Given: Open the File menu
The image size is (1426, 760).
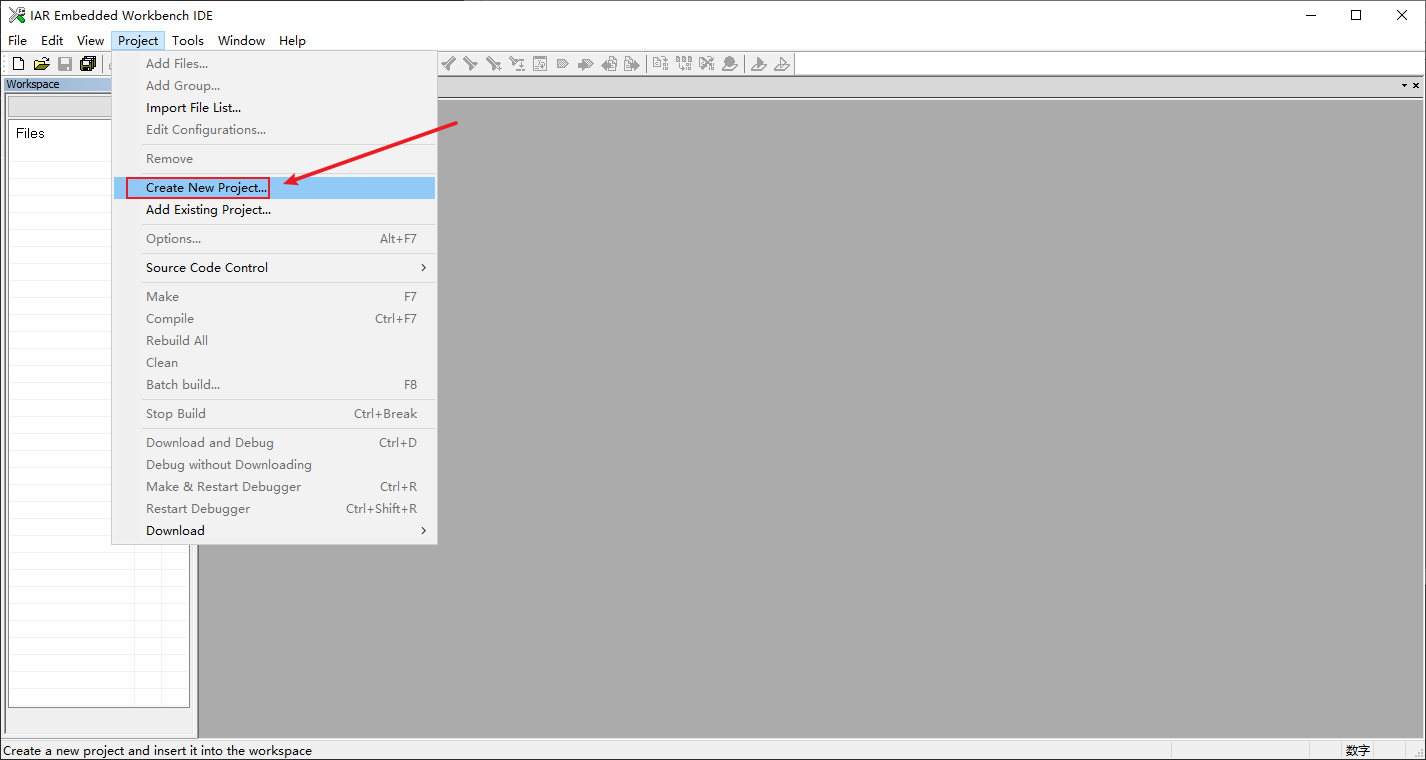Looking at the screenshot, I should click(18, 41).
